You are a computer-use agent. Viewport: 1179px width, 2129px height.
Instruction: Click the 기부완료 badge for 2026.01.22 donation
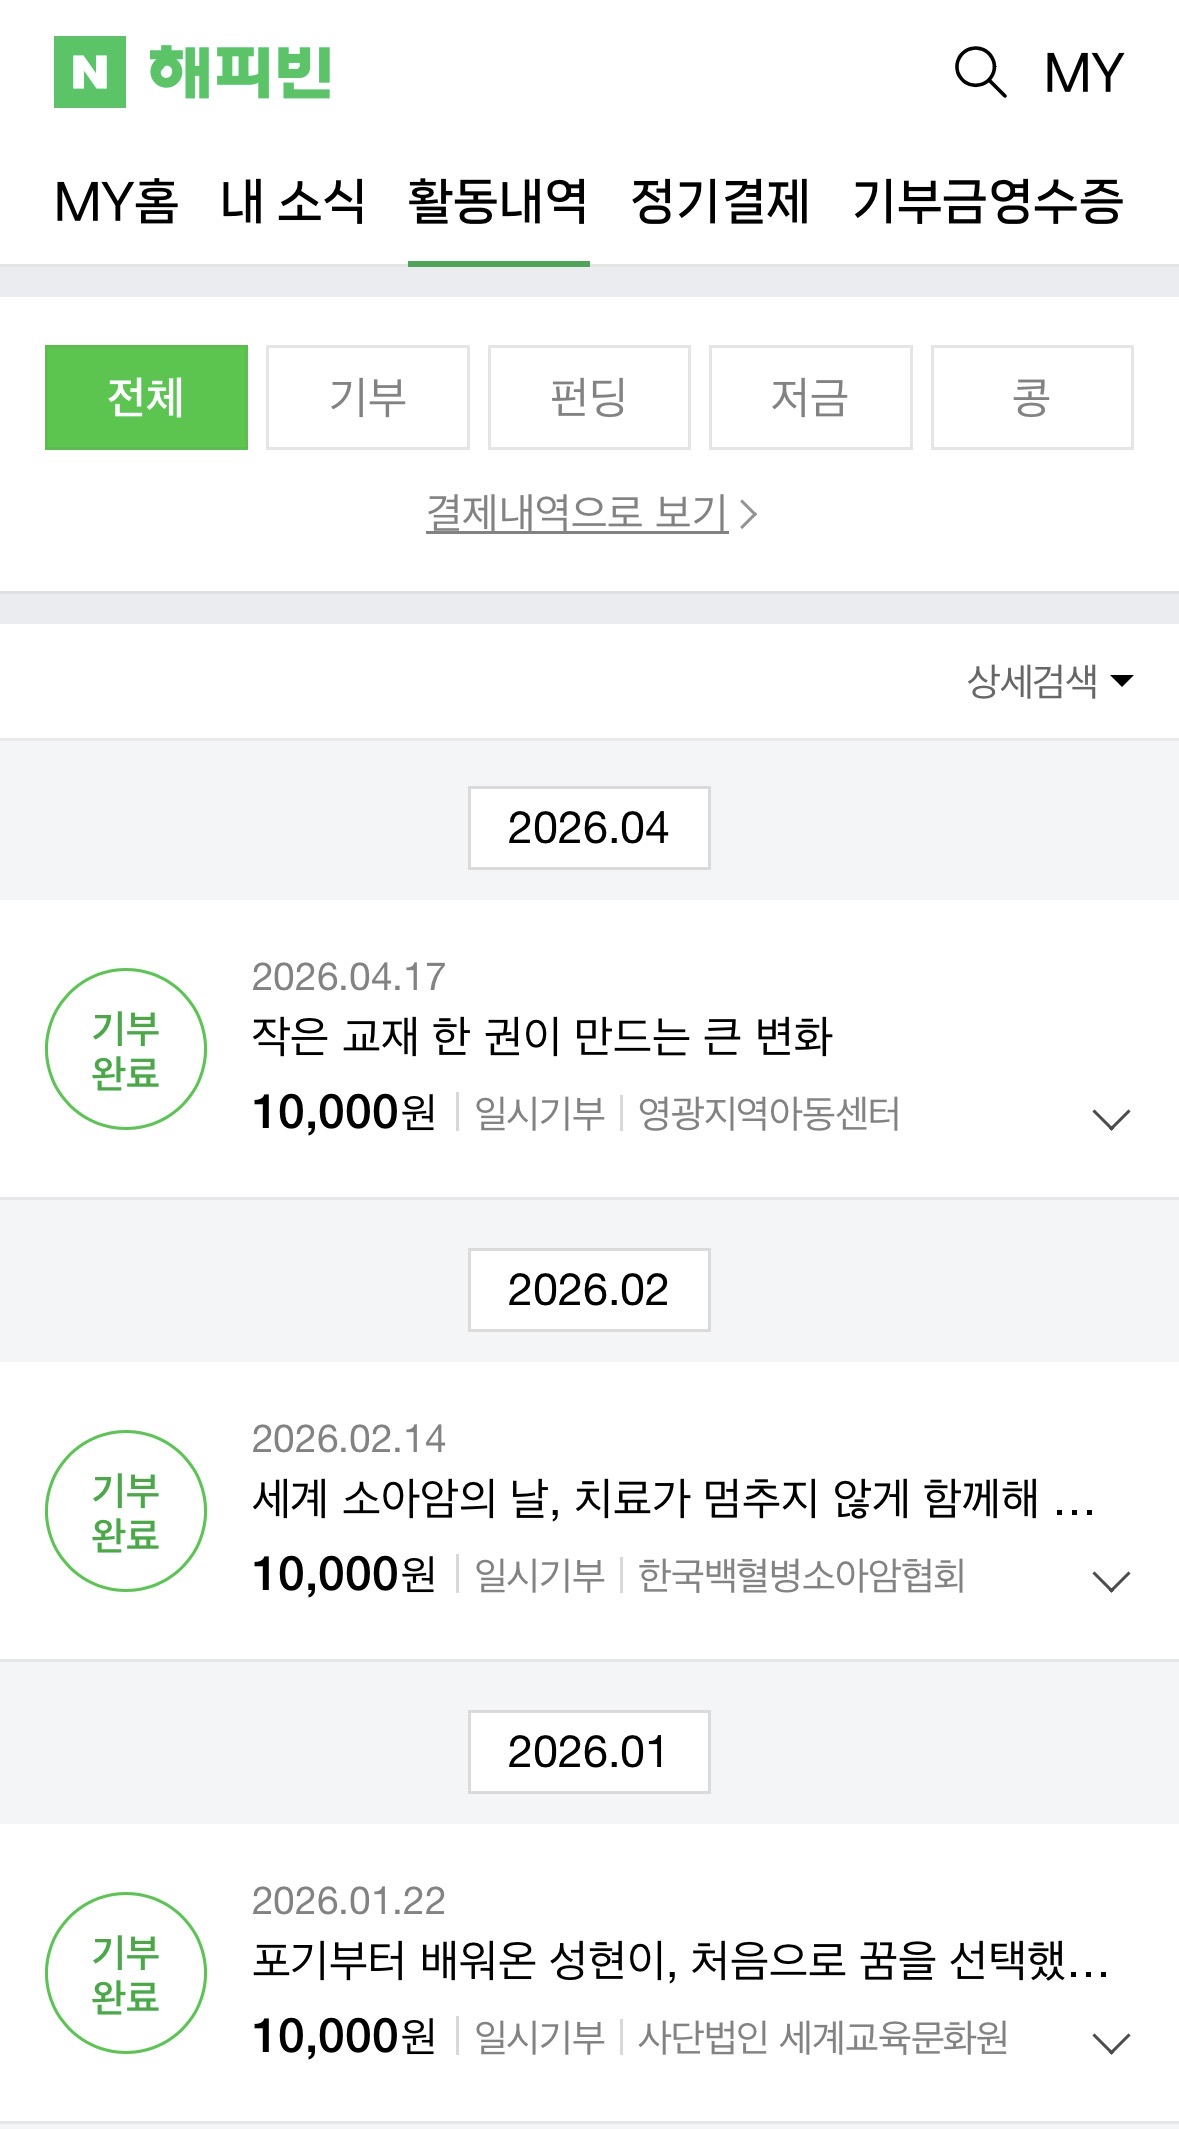tap(126, 1973)
